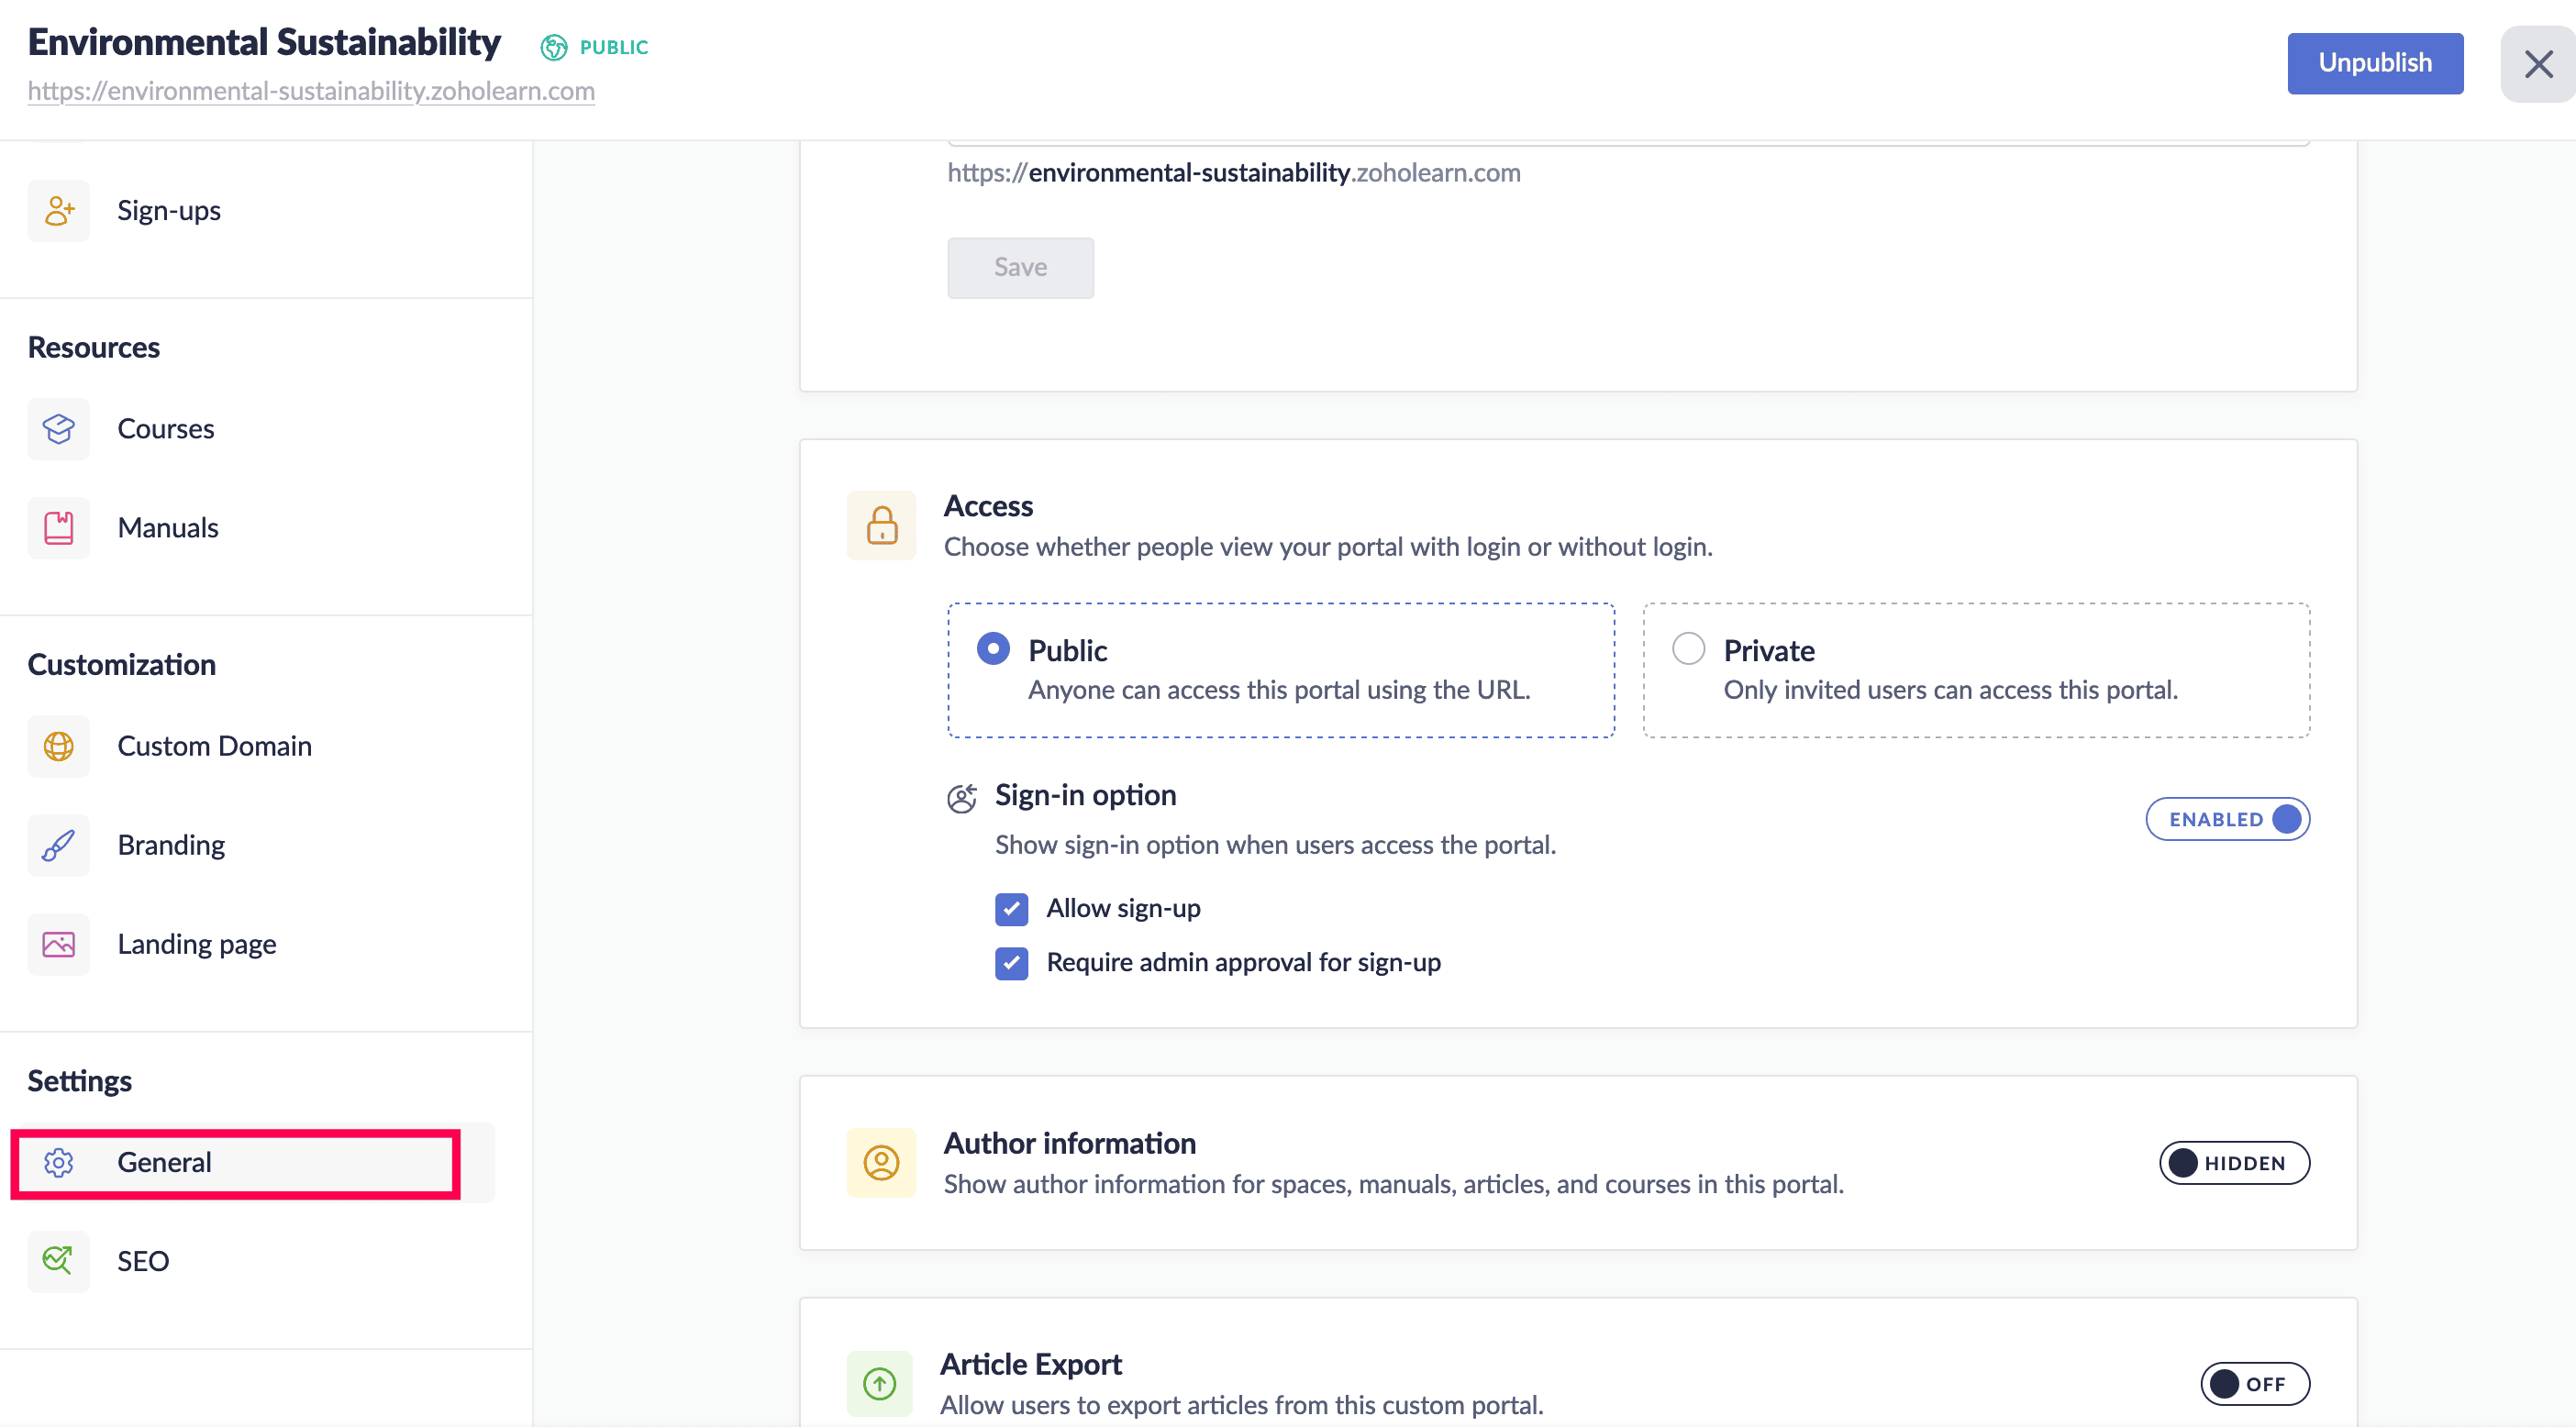Click the Manuals book icon
This screenshot has height=1427, width=2576.
(58, 527)
